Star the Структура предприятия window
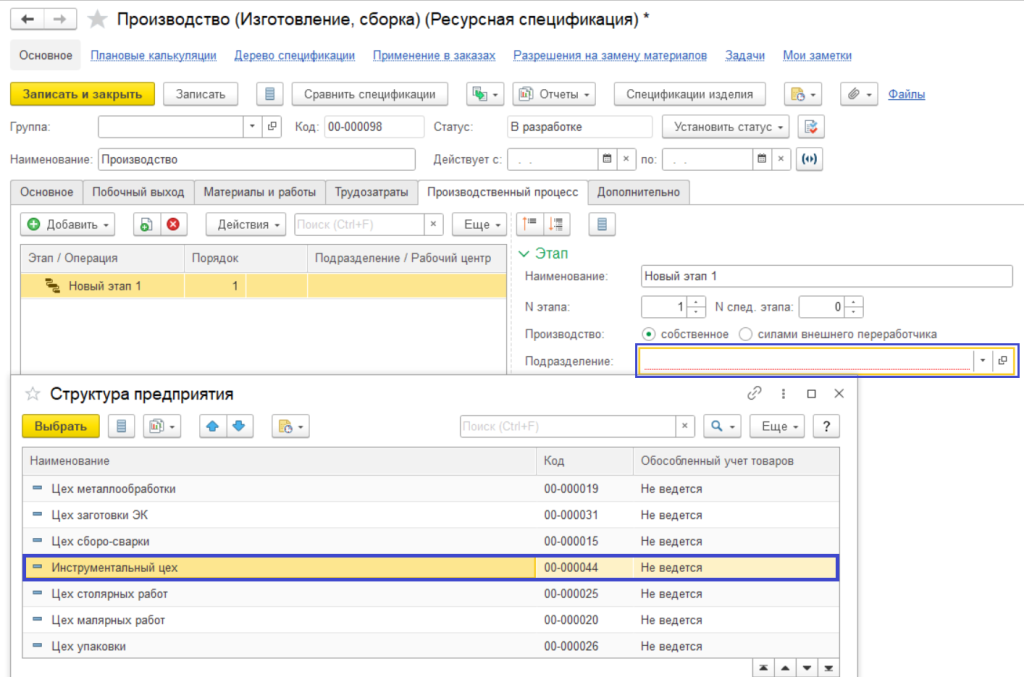This screenshot has width=1024, height=677. pos(33,394)
